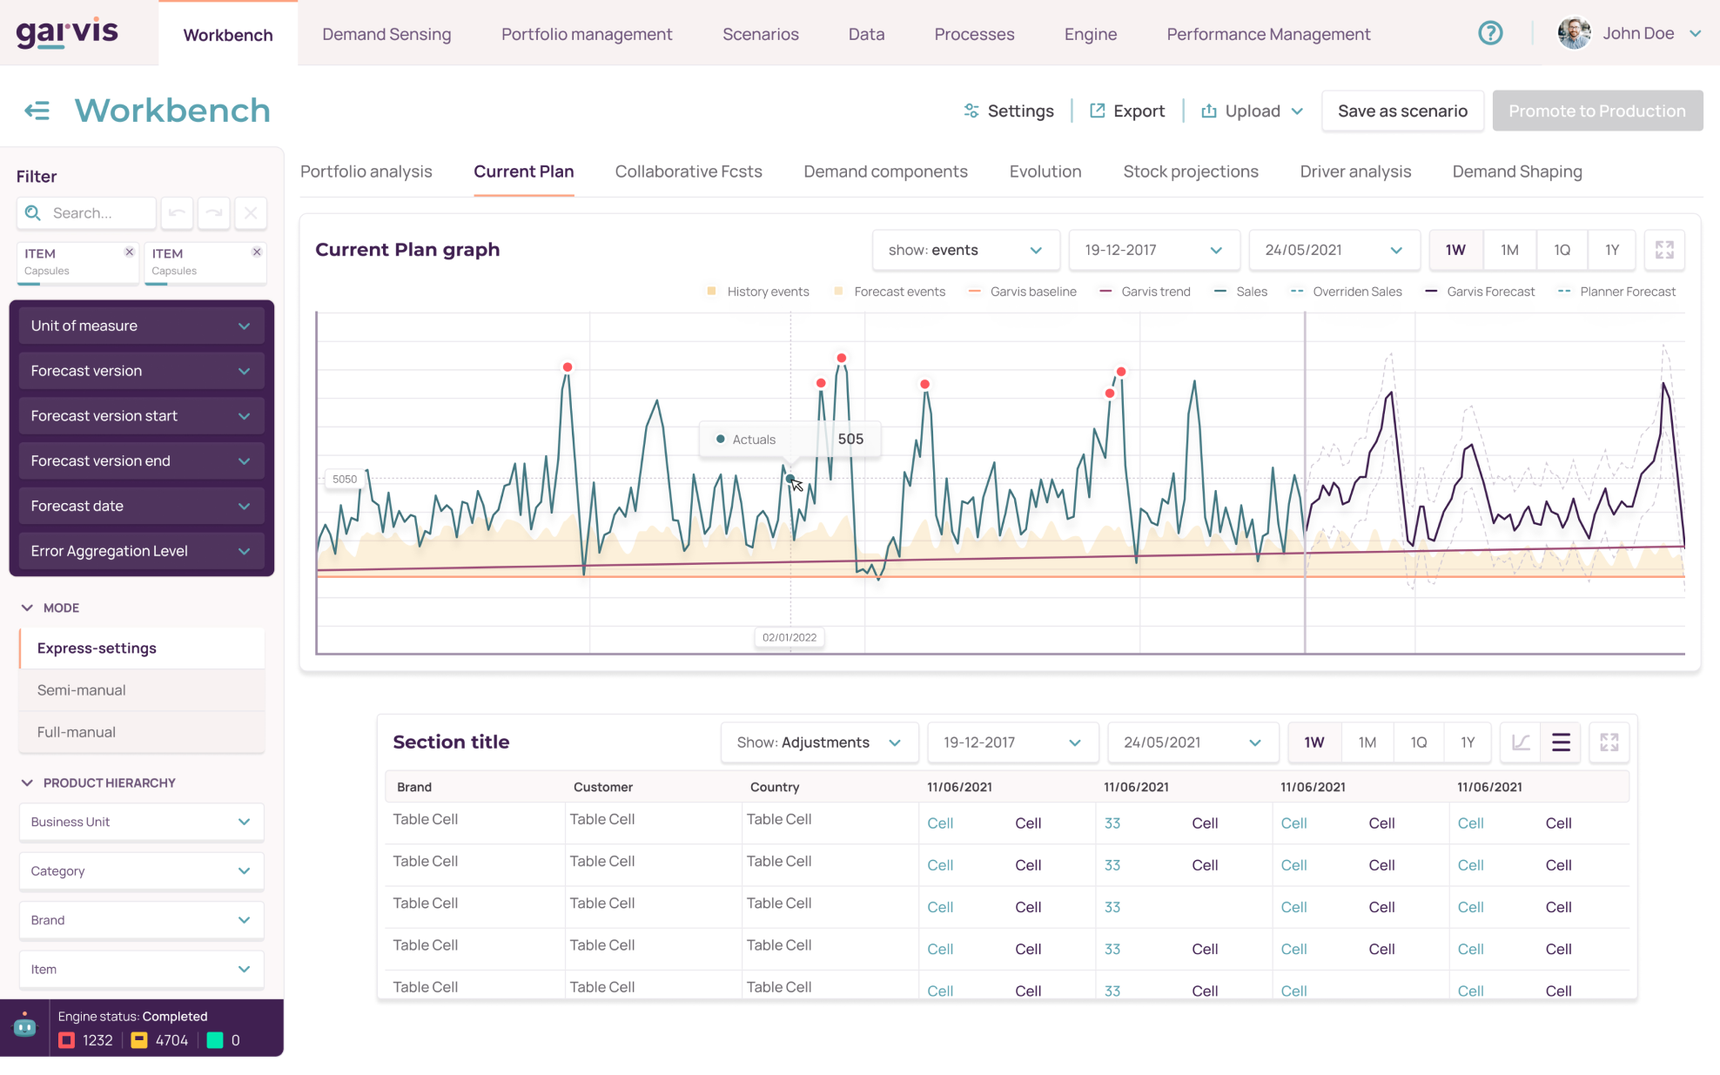Viewport: 1720px width, 1075px height.
Task: Expand the Forecast version filter
Action: point(141,371)
